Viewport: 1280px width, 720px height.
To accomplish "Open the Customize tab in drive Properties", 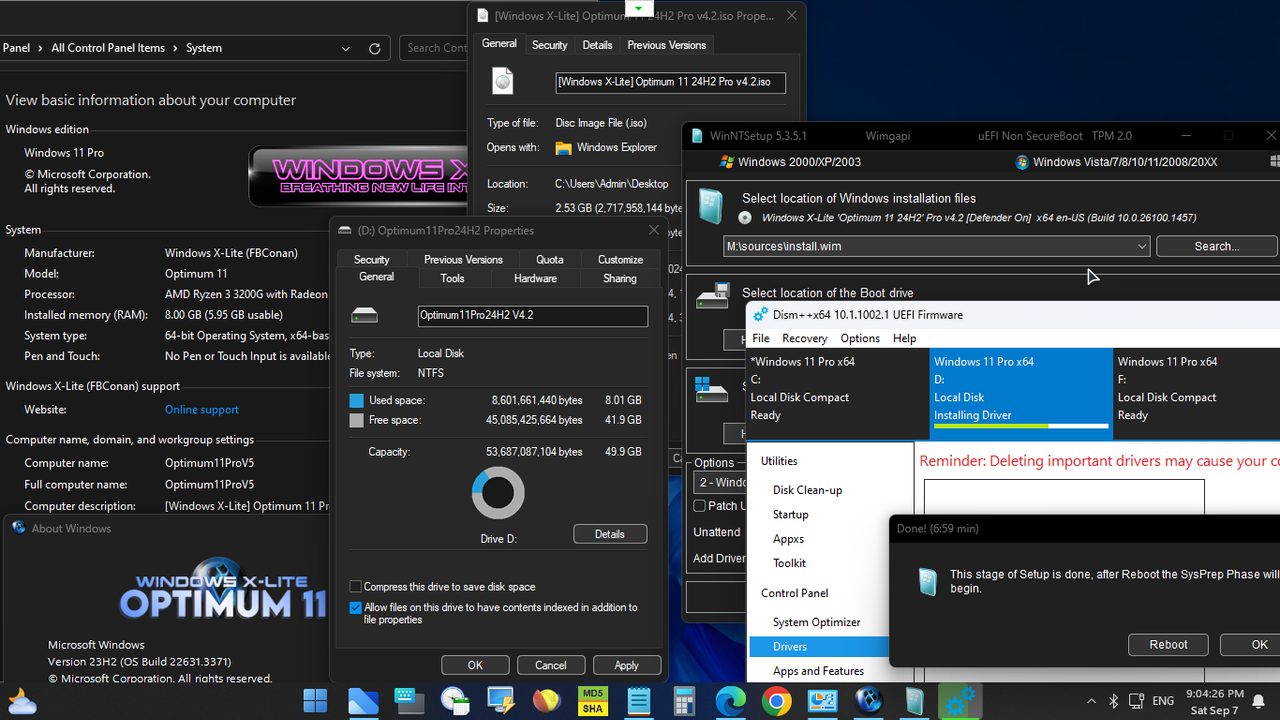I will 620,259.
